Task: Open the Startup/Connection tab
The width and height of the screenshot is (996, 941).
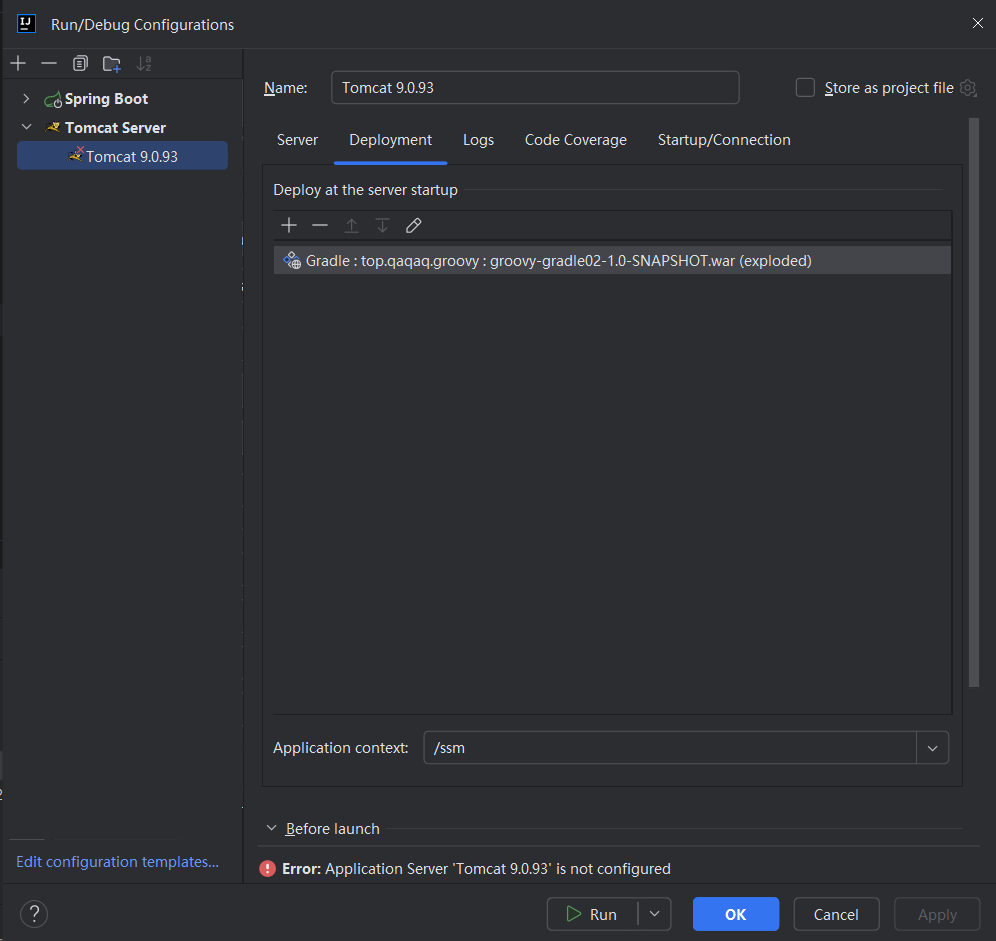Action: (x=724, y=140)
